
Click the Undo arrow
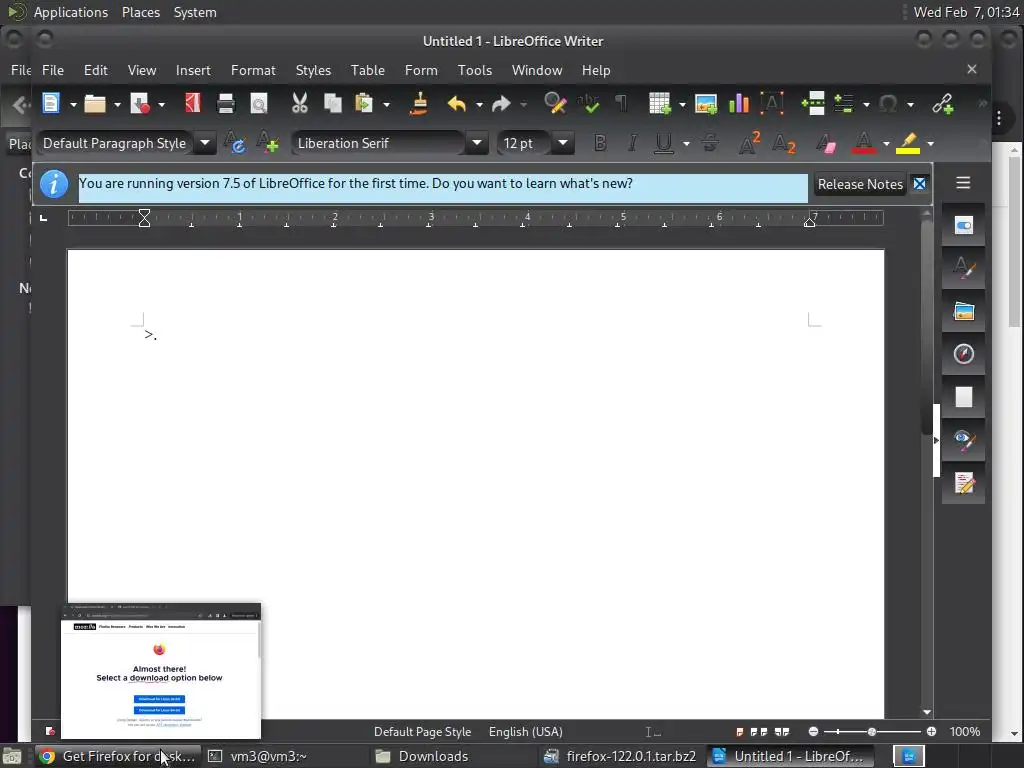(x=457, y=103)
